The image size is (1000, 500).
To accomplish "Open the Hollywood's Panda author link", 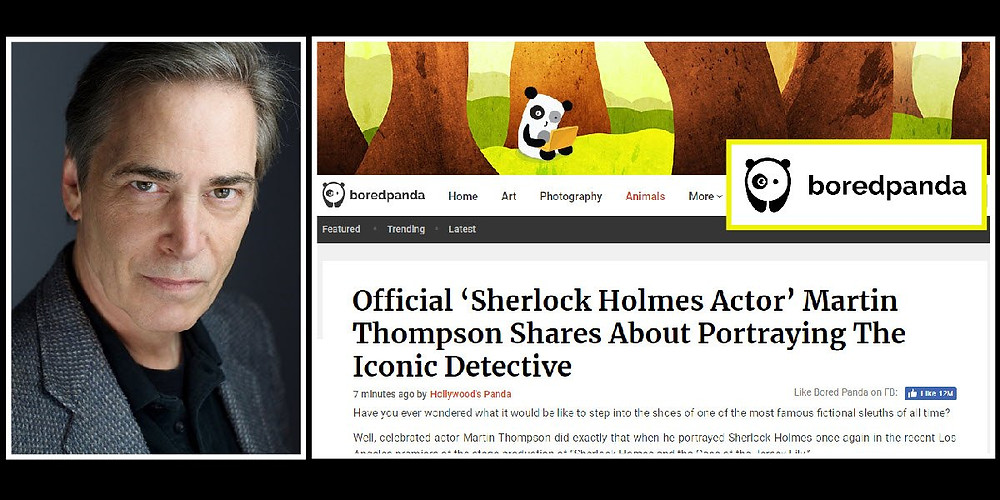I will click(471, 394).
